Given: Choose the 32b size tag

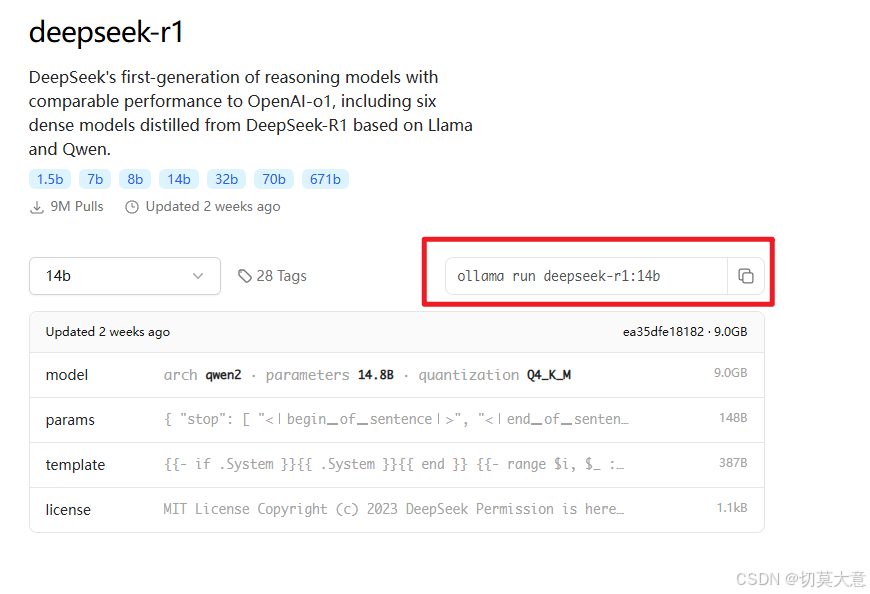Looking at the screenshot, I should point(226,179).
